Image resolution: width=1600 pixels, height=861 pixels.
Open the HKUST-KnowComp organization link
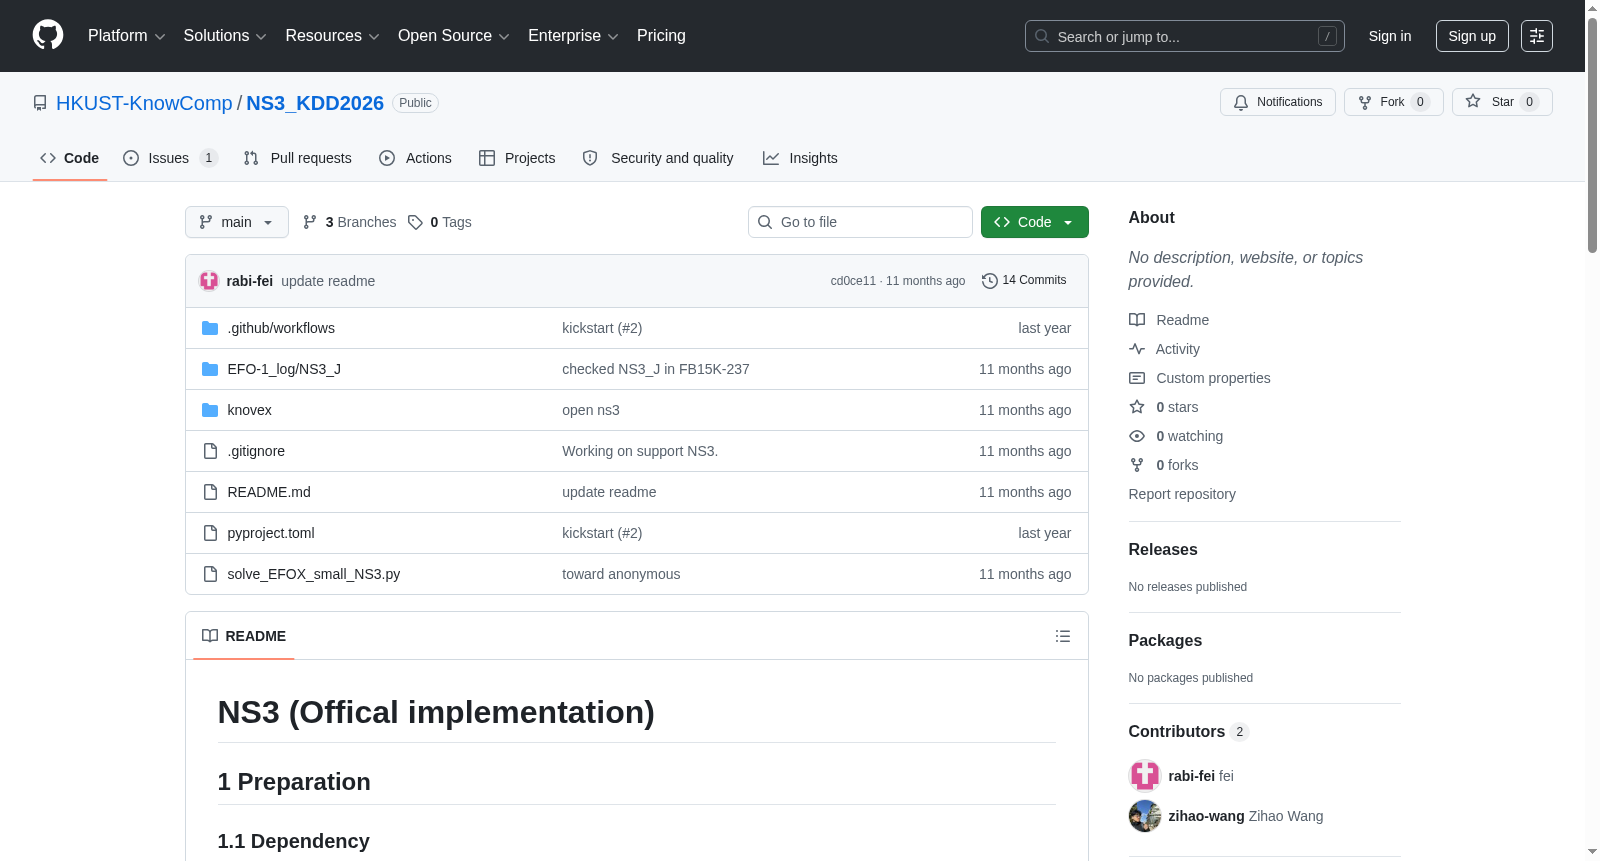[x=144, y=103]
